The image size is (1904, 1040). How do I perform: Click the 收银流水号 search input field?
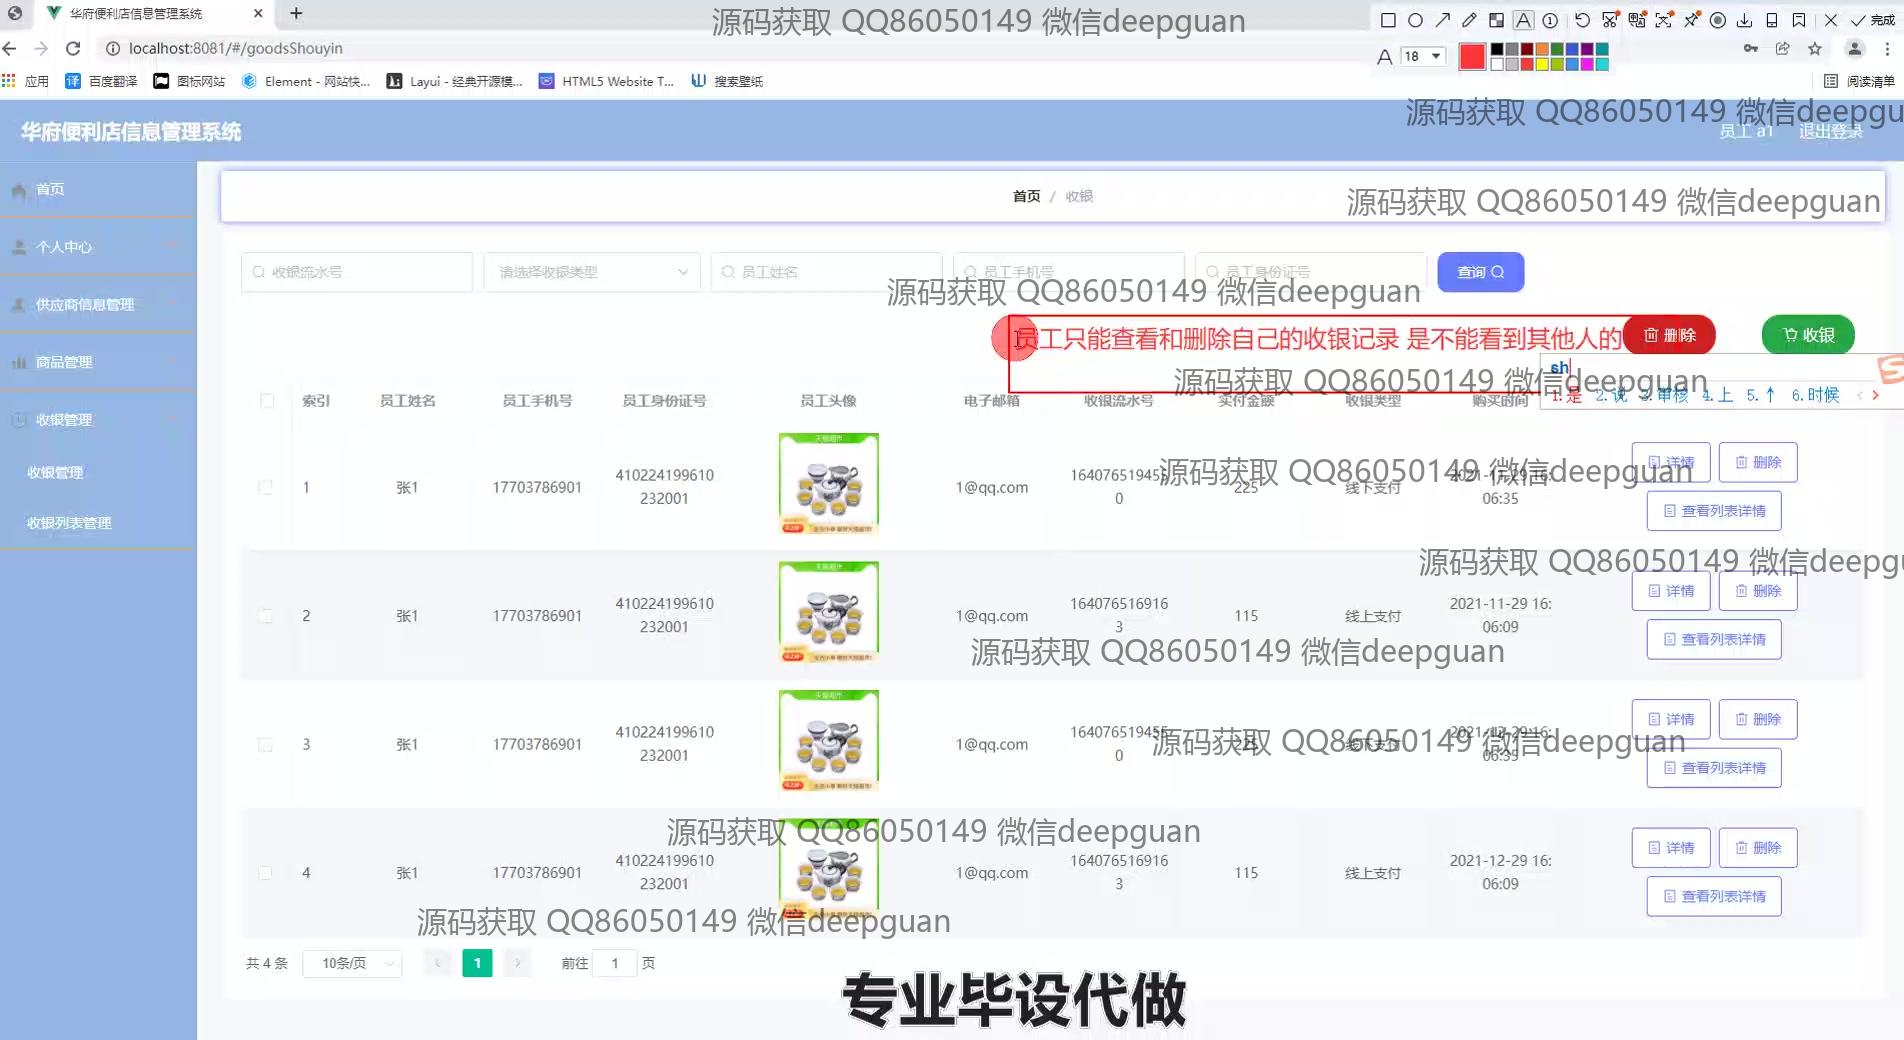pyautogui.click(x=357, y=272)
